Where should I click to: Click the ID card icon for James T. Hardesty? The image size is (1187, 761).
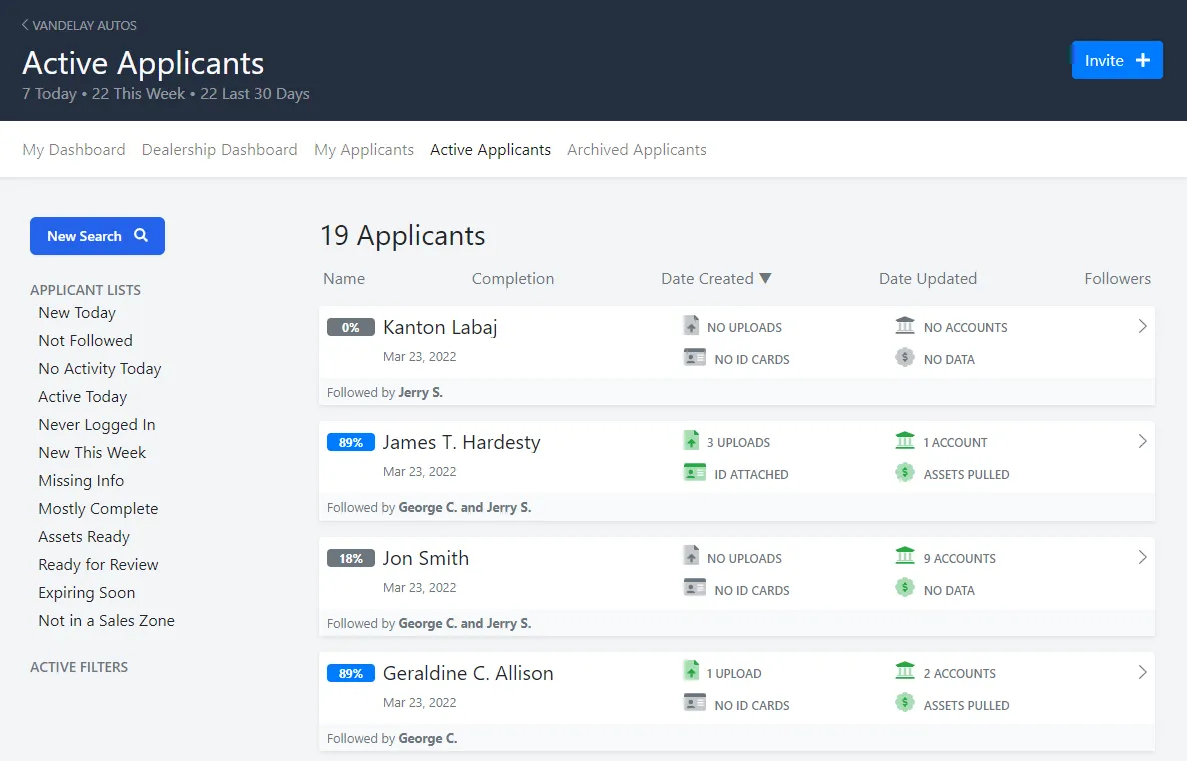coord(694,473)
